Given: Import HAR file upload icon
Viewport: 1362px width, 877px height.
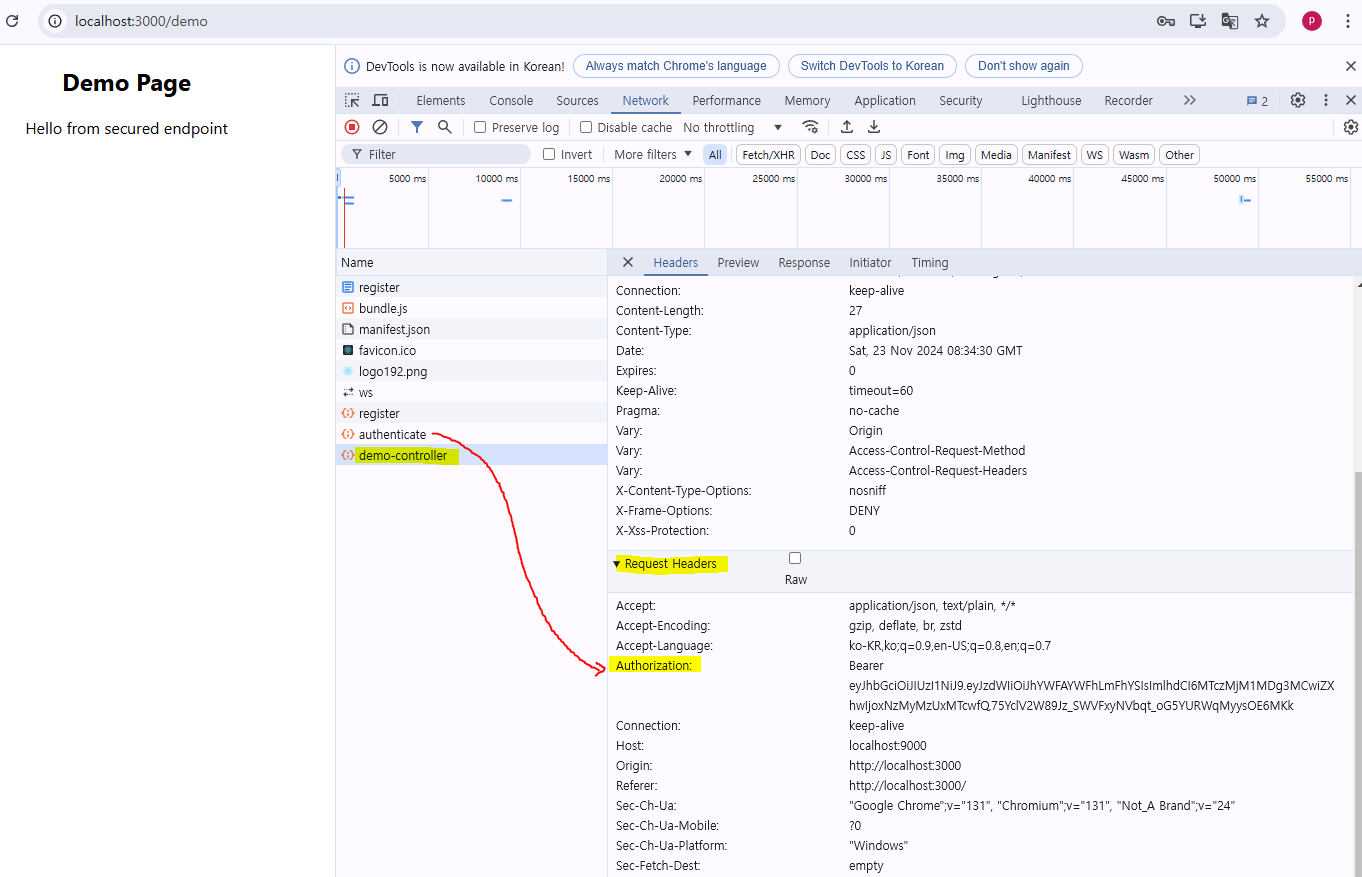Looking at the screenshot, I should tap(847, 127).
